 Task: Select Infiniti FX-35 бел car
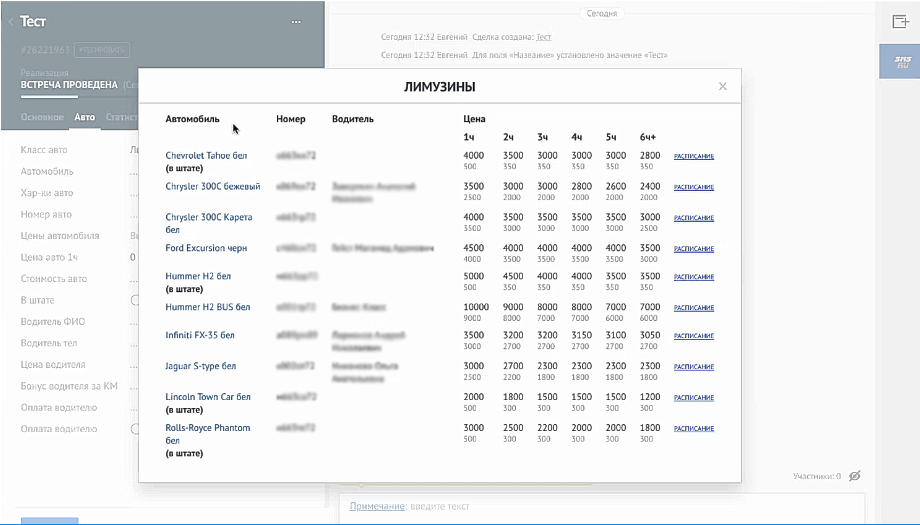pyautogui.click(x=200, y=335)
